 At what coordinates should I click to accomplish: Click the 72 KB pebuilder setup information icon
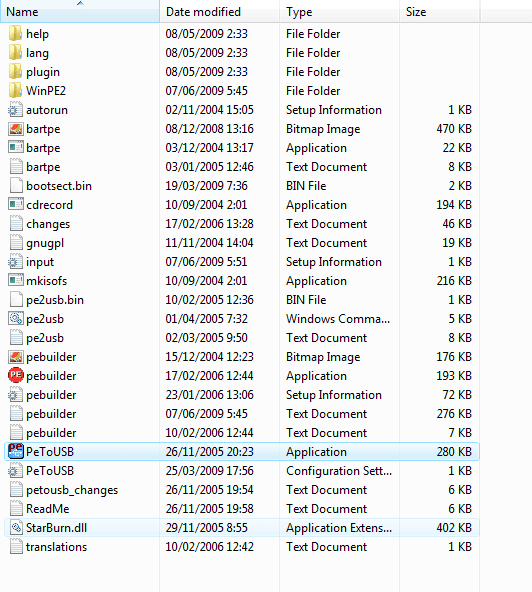15,395
